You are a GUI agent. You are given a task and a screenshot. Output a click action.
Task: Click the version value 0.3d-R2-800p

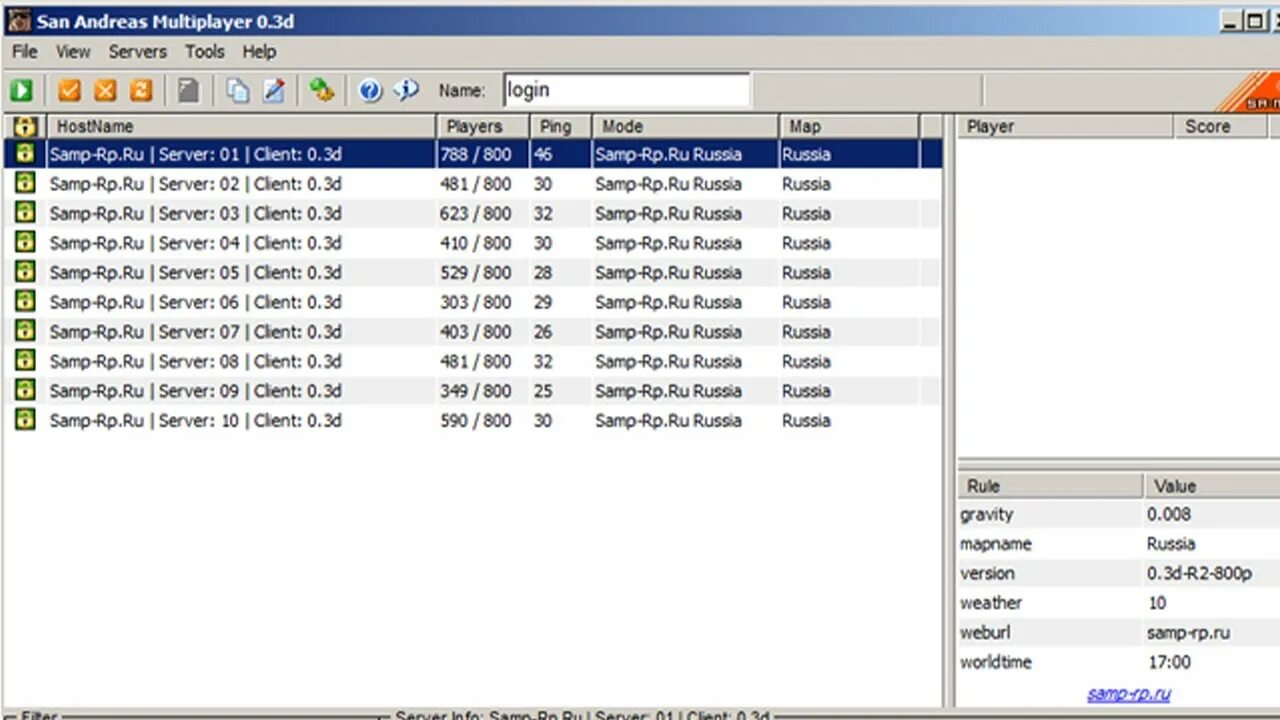(1199, 574)
